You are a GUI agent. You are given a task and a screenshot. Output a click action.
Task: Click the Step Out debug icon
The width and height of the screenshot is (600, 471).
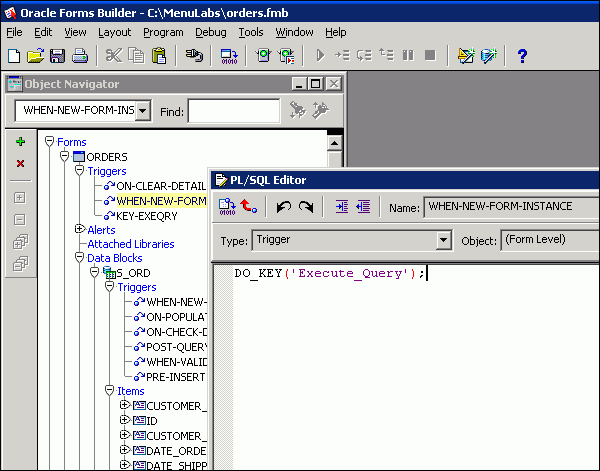386,55
